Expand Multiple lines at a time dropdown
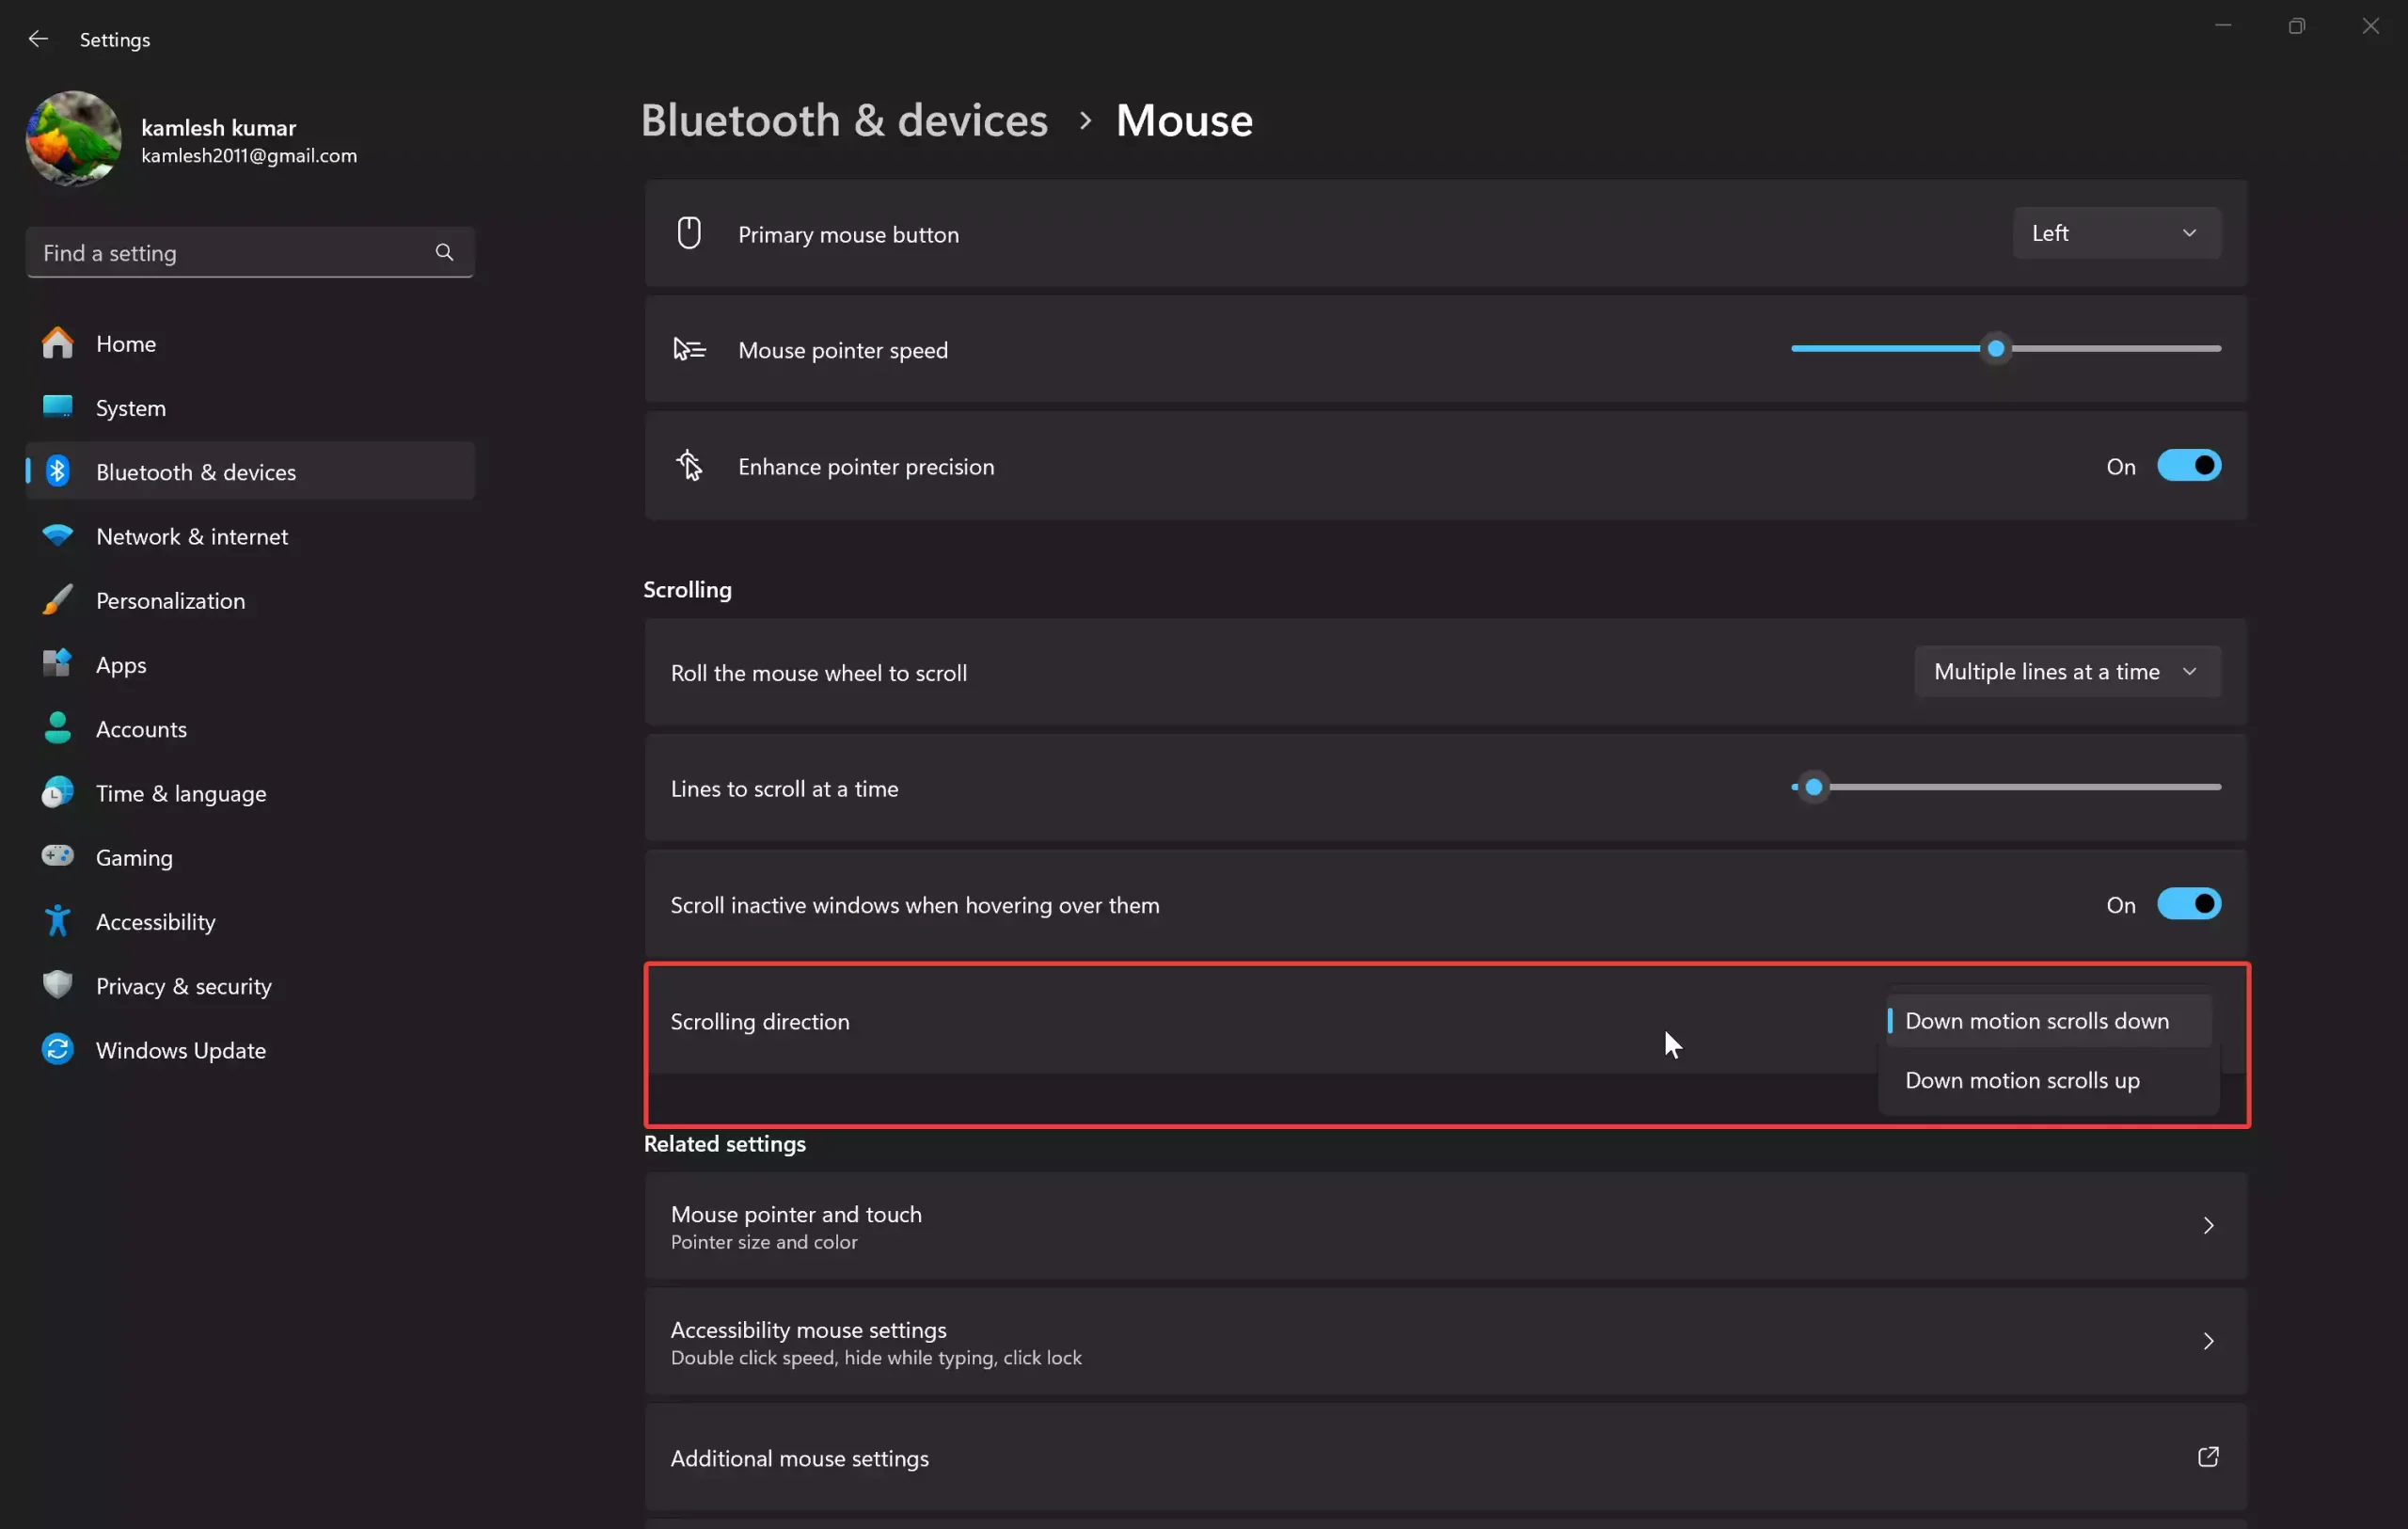The height and width of the screenshot is (1529, 2408). click(2066, 672)
